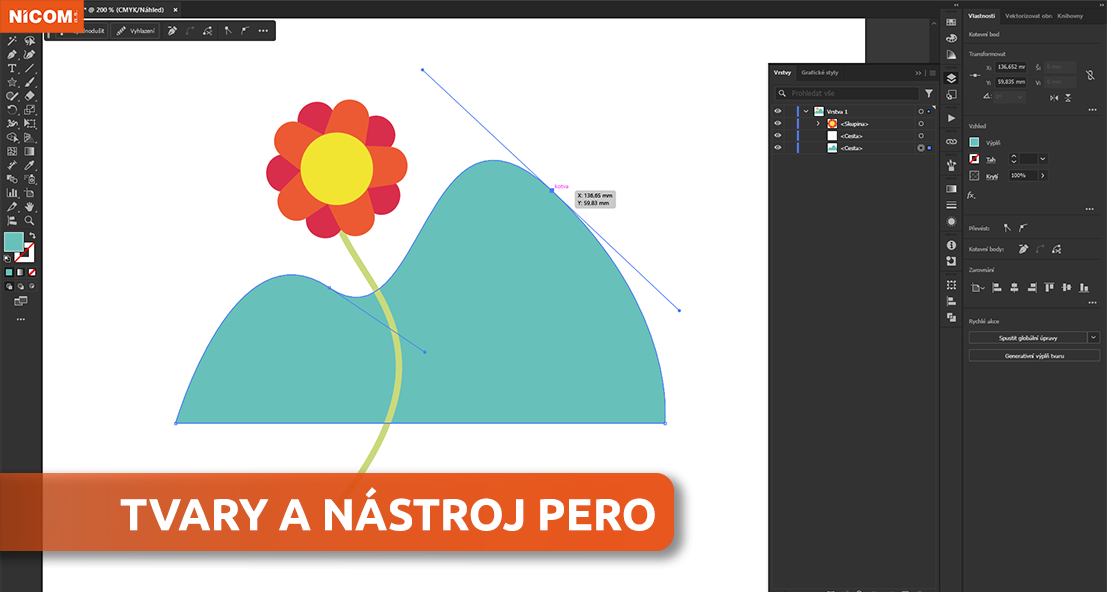Viewport: 1107px width, 592px height.
Task: Open the Knihovny tab
Action: (1069, 16)
